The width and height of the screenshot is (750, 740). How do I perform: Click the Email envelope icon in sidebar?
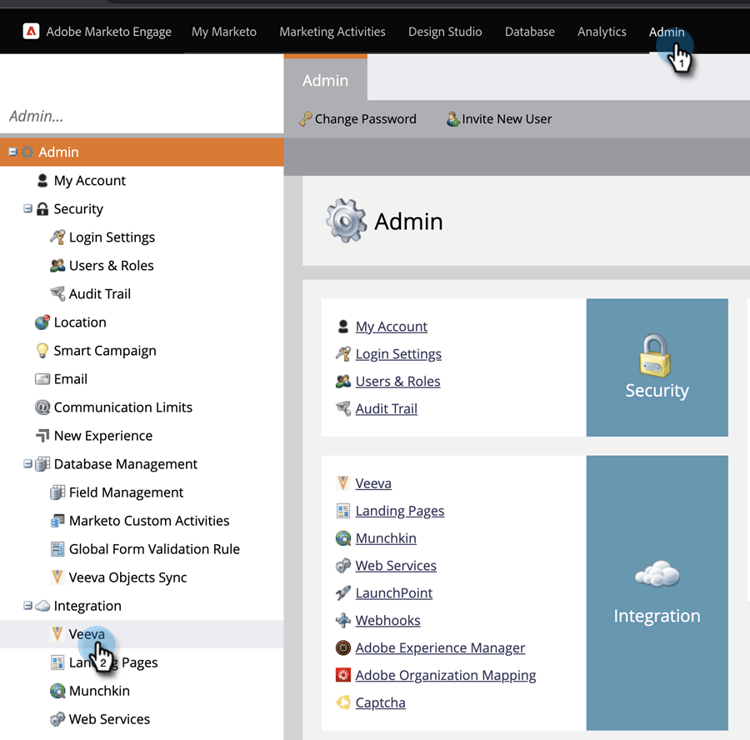pyautogui.click(x=42, y=379)
